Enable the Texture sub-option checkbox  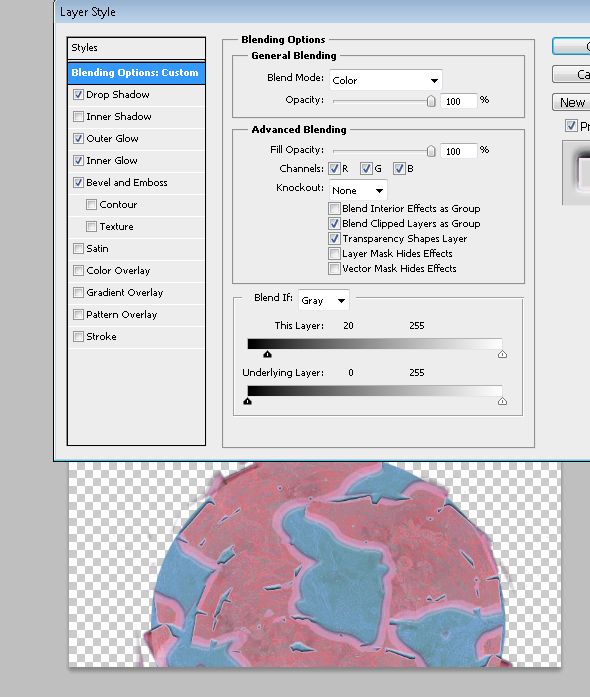click(x=91, y=227)
